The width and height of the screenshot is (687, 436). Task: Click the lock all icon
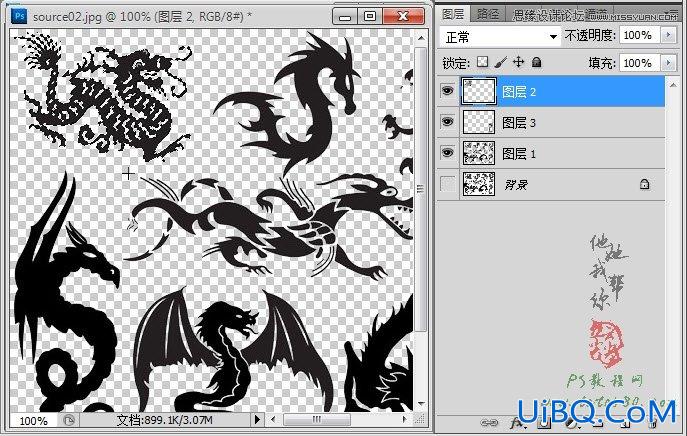click(x=536, y=62)
